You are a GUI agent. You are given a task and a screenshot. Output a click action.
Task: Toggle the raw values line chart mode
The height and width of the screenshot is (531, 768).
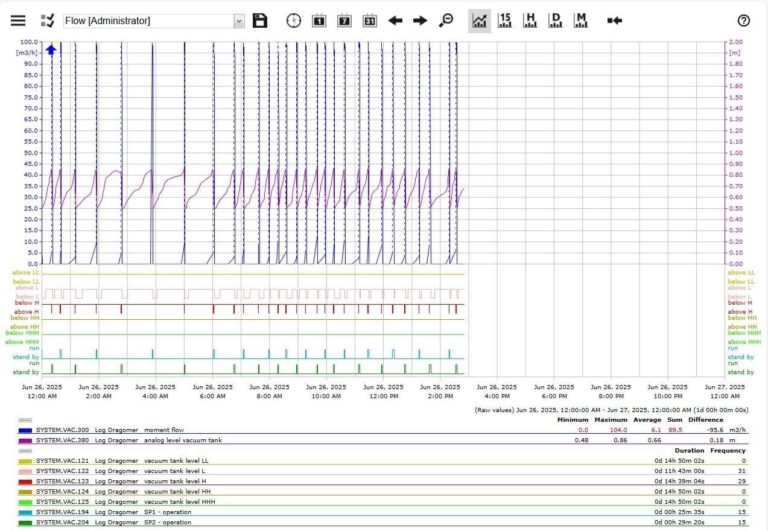coord(480,20)
